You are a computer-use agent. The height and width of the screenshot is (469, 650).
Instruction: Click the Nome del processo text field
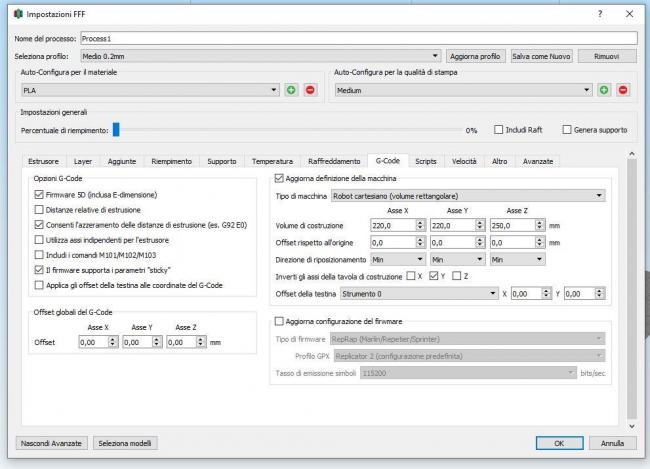click(350, 37)
